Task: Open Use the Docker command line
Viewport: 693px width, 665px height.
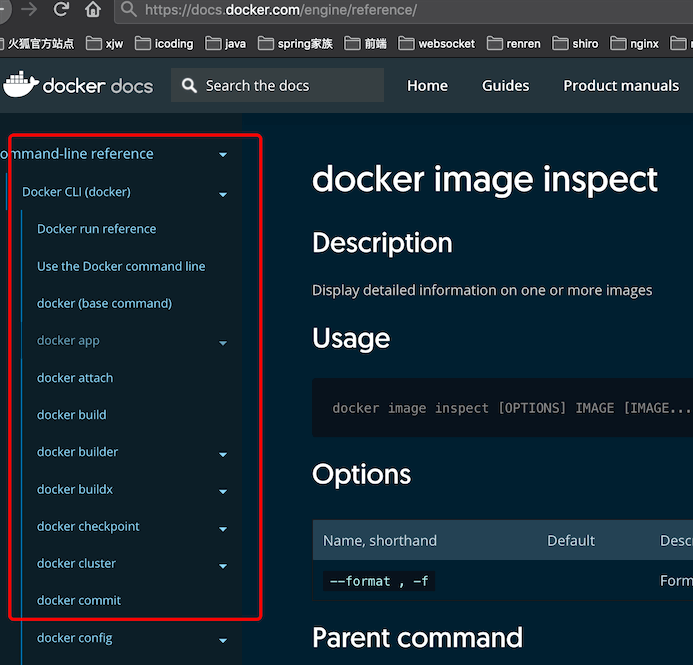Action: coord(121,266)
